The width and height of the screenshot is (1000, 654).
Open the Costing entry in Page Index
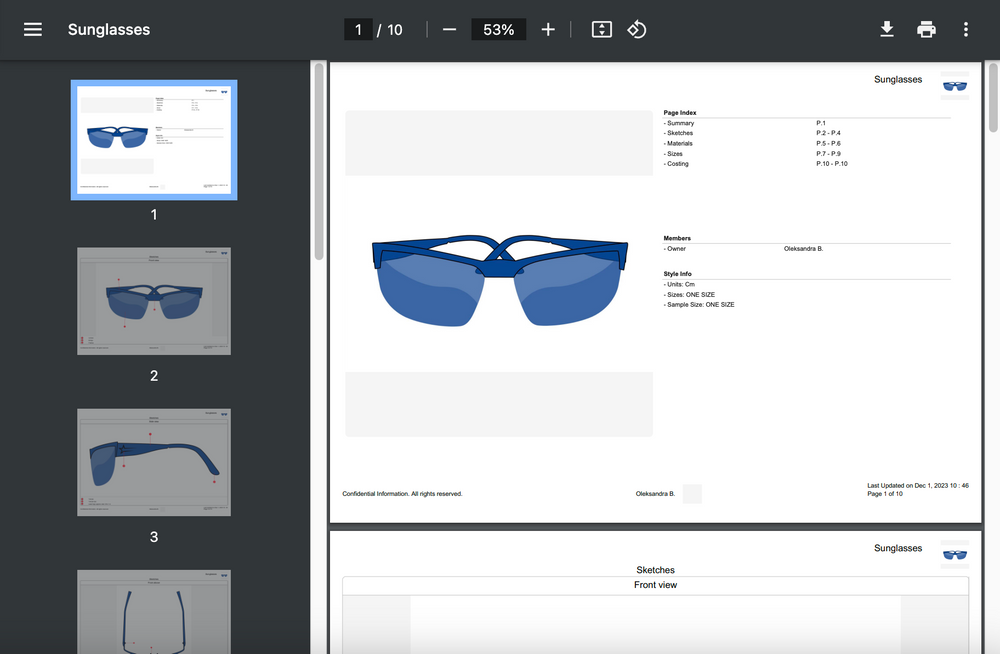pyautogui.click(x=677, y=163)
